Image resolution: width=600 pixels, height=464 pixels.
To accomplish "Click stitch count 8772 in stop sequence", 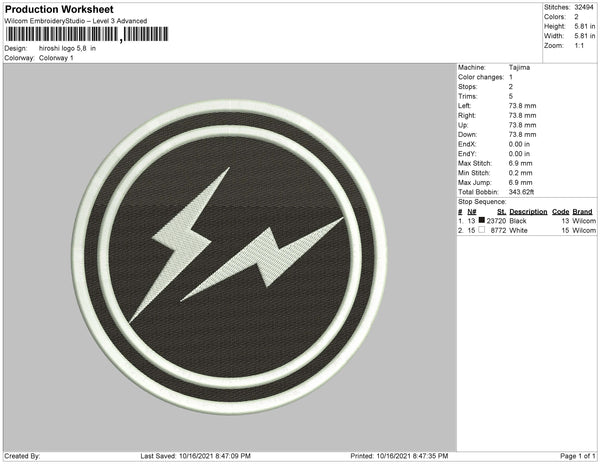I will point(498,231).
